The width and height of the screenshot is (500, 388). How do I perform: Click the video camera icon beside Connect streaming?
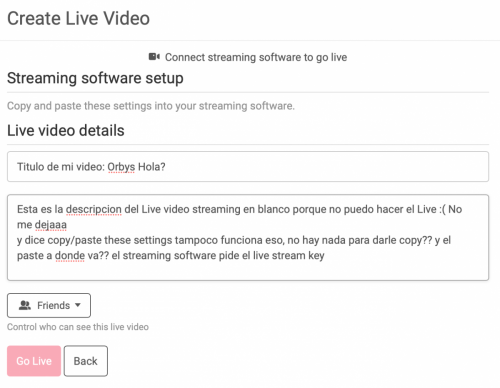coord(154,57)
